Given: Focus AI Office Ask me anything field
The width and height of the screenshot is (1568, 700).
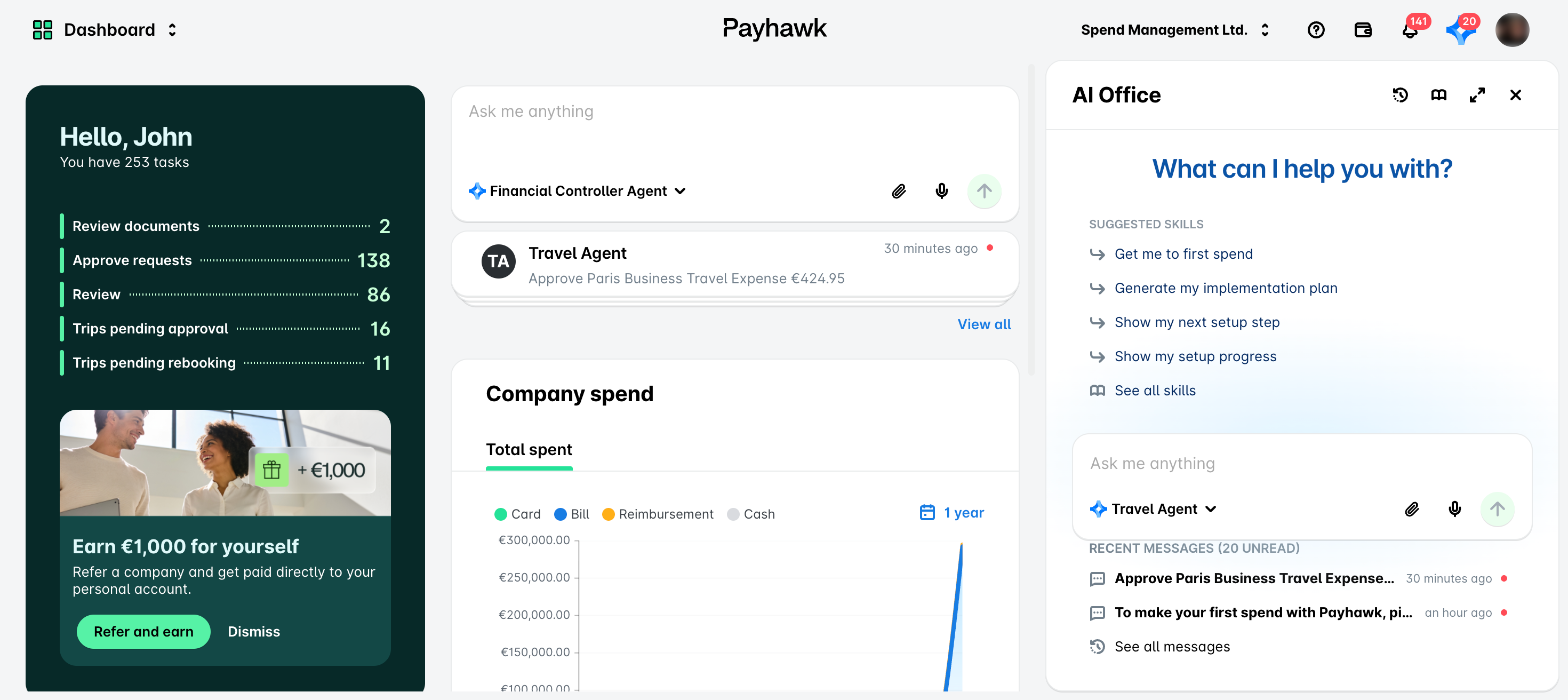Looking at the screenshot, I should 1302,464.
